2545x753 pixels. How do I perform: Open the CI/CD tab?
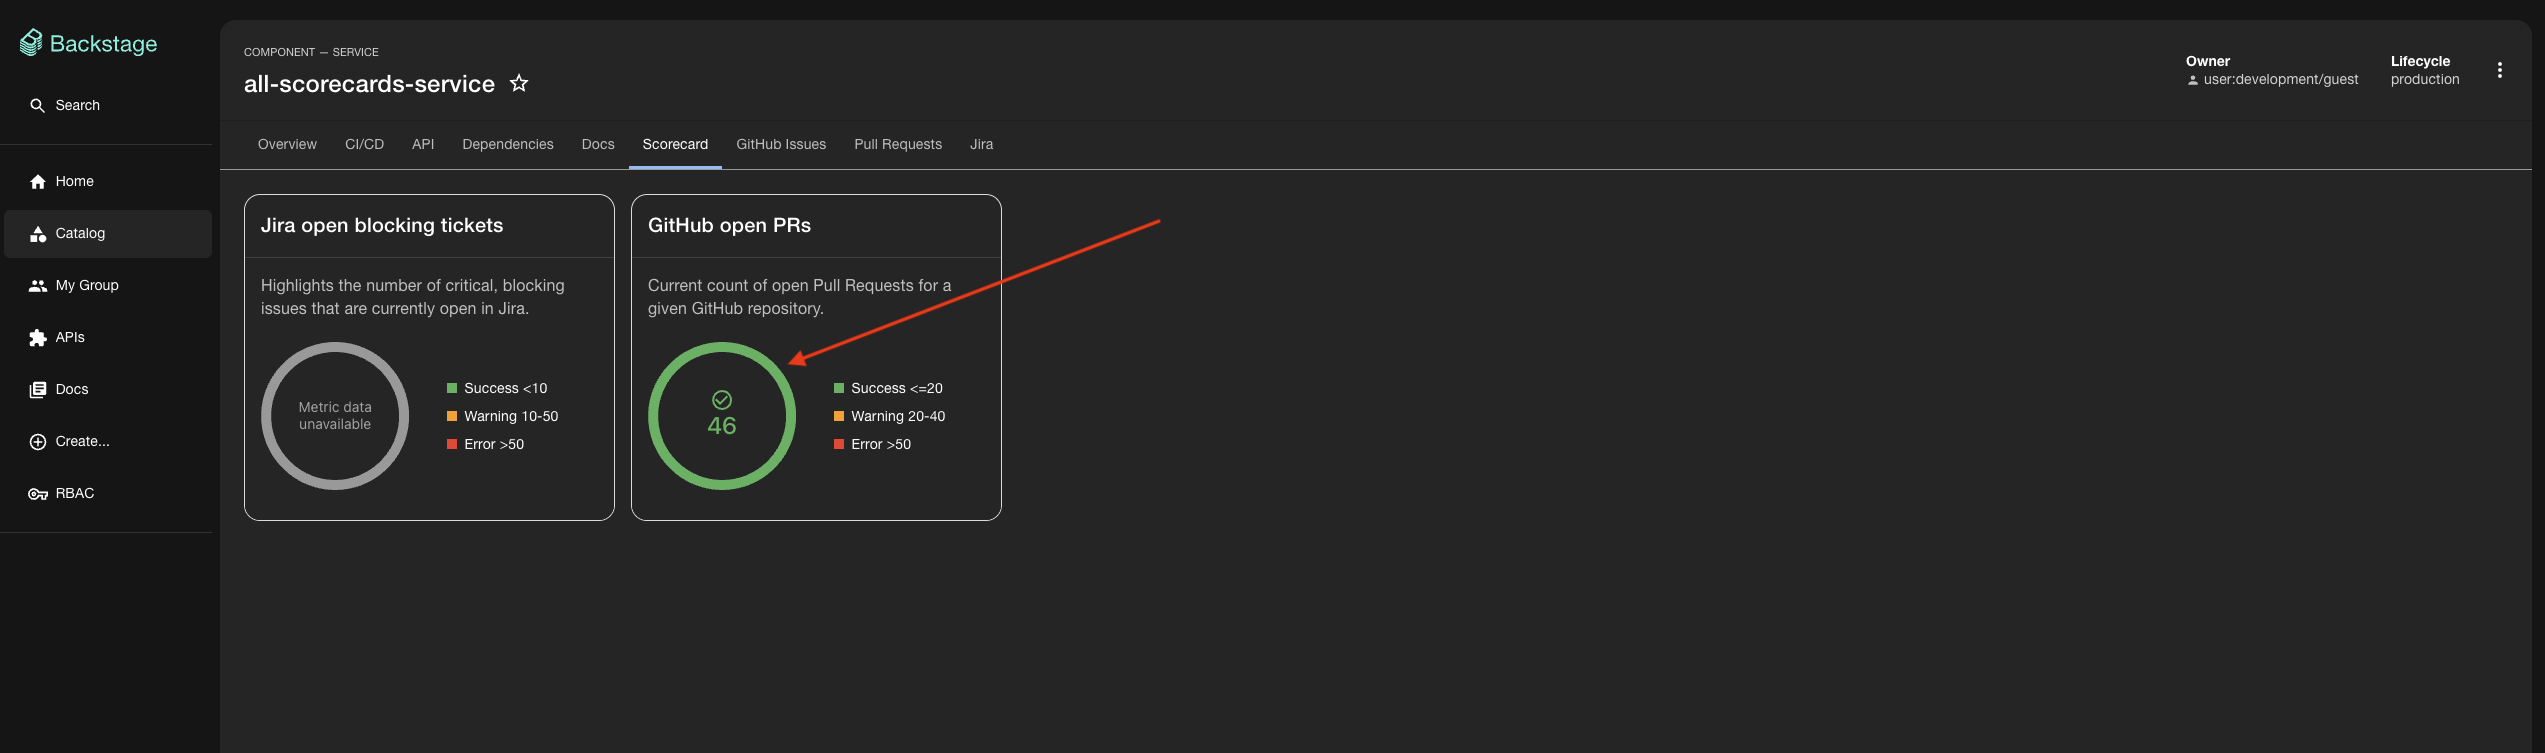tap(364, 144)
